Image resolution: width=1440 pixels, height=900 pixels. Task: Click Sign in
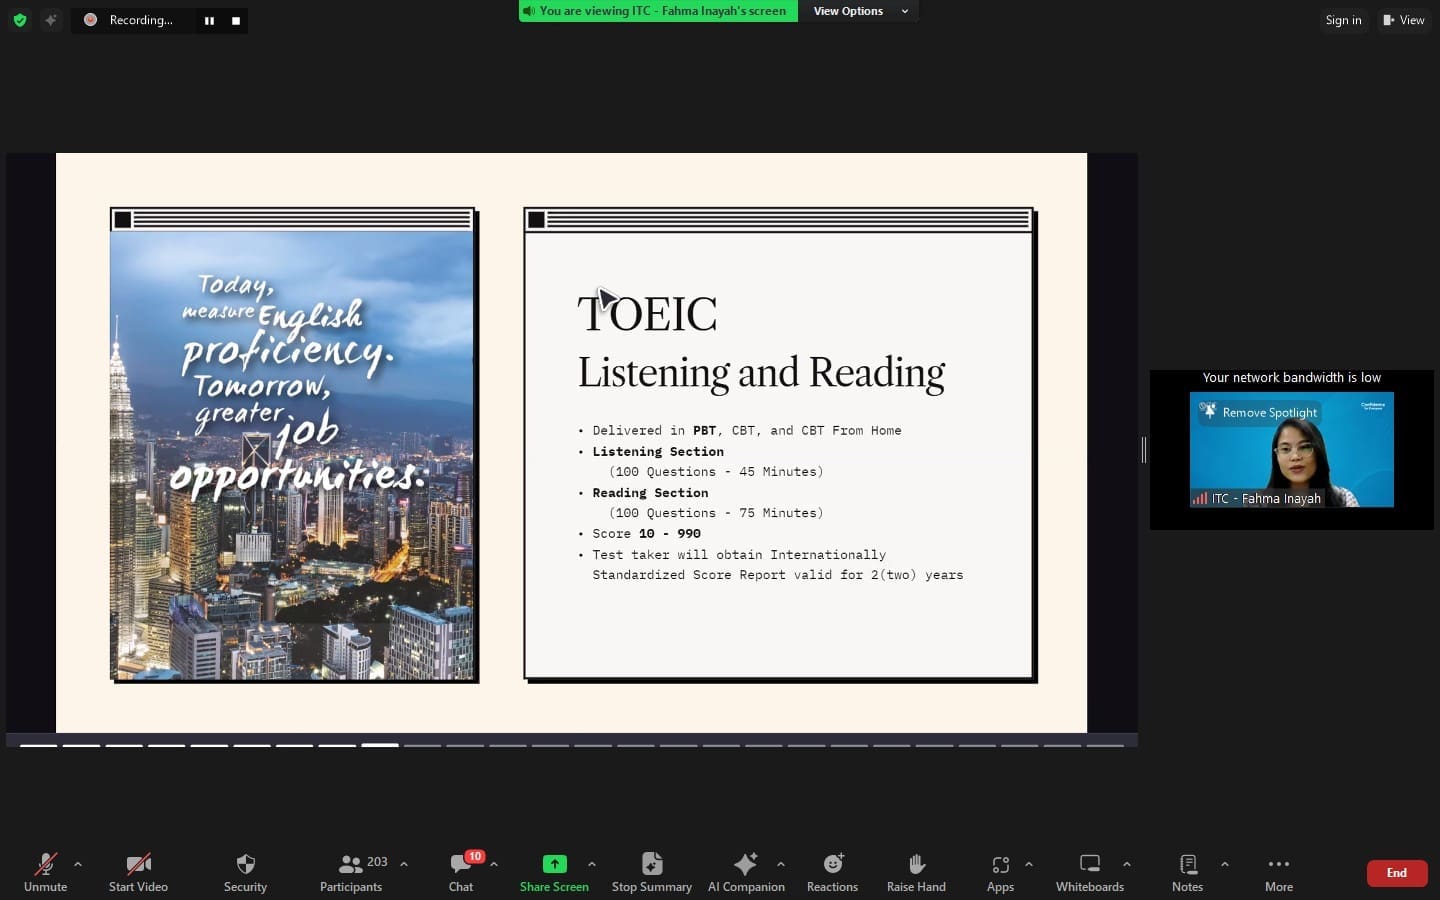coord(1343,20)
